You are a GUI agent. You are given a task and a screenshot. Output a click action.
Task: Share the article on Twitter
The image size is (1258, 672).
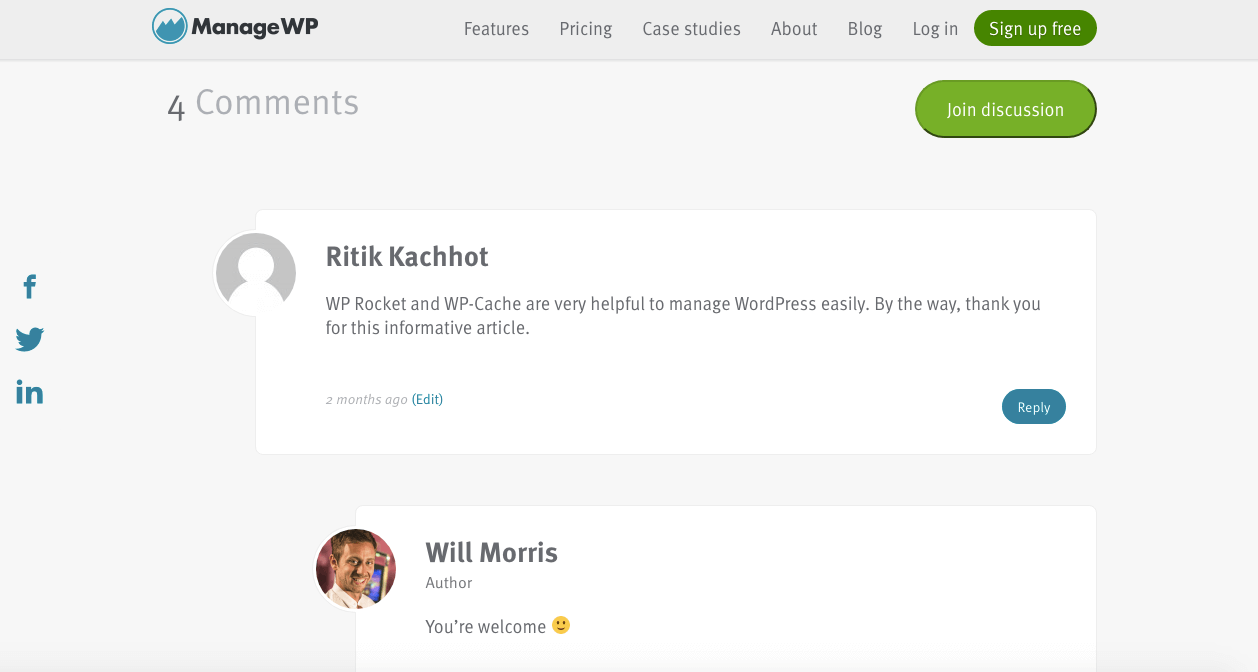(30, 340)
